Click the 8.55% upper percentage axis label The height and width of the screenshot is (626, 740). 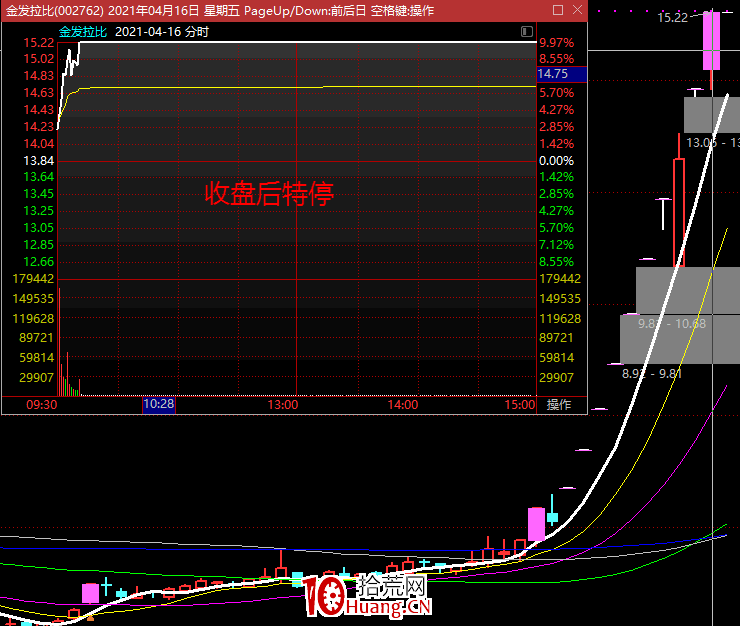pos(556,59)
